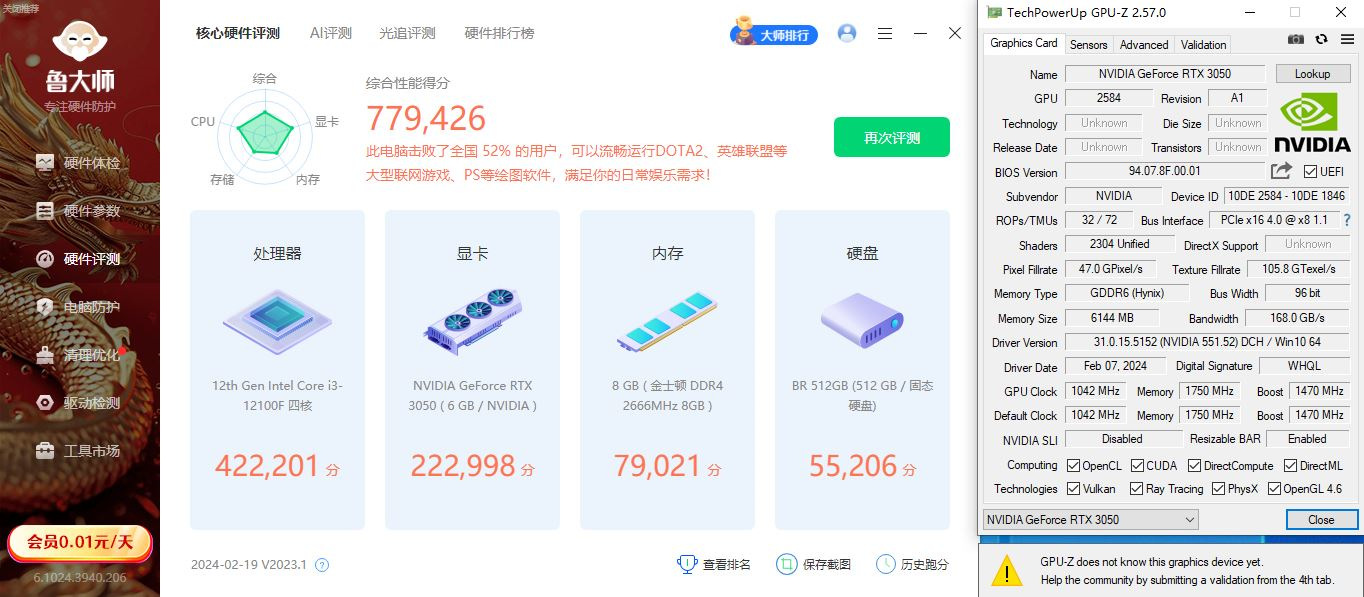Toggle the UEFI checkbox

click(1310, 172)
